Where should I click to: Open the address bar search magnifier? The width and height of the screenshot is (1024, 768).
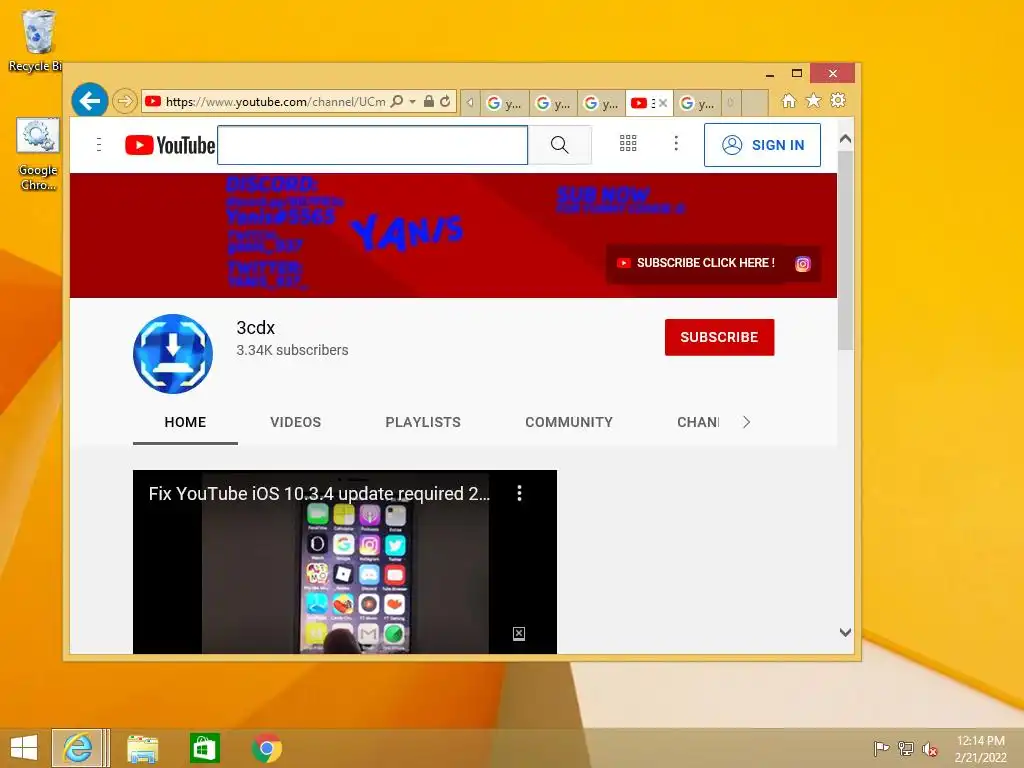[x=396, y=101]
